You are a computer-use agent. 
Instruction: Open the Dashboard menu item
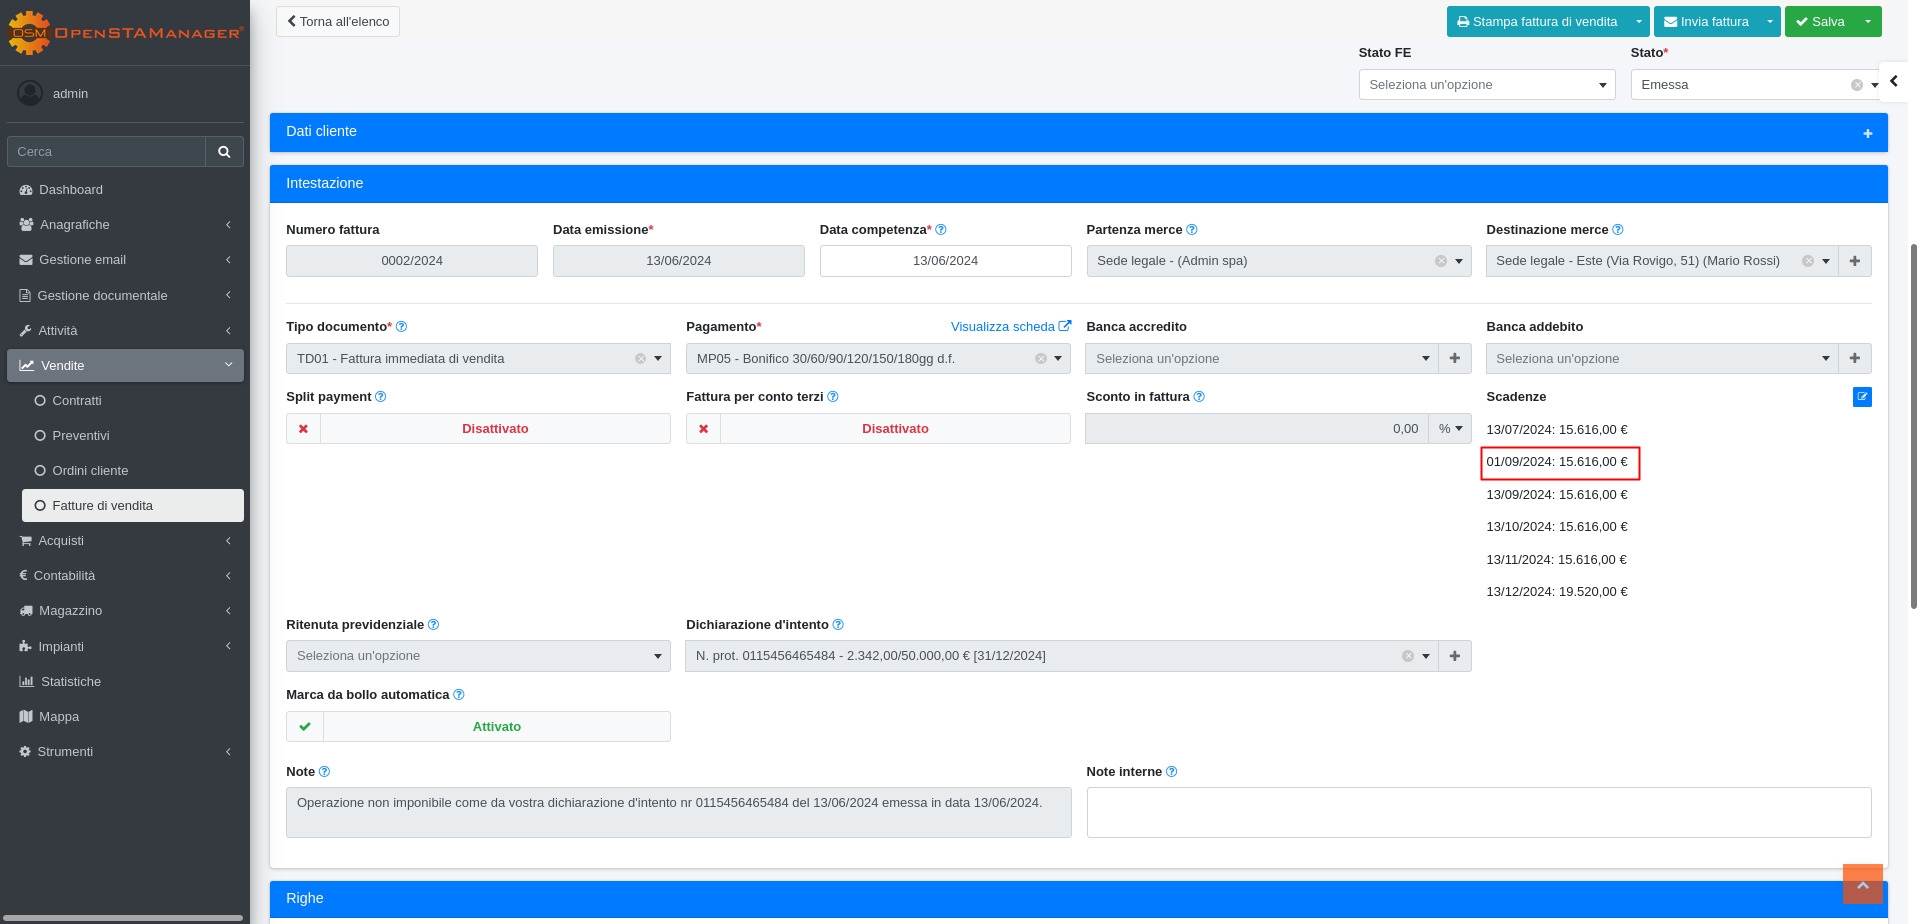[71, 190]
